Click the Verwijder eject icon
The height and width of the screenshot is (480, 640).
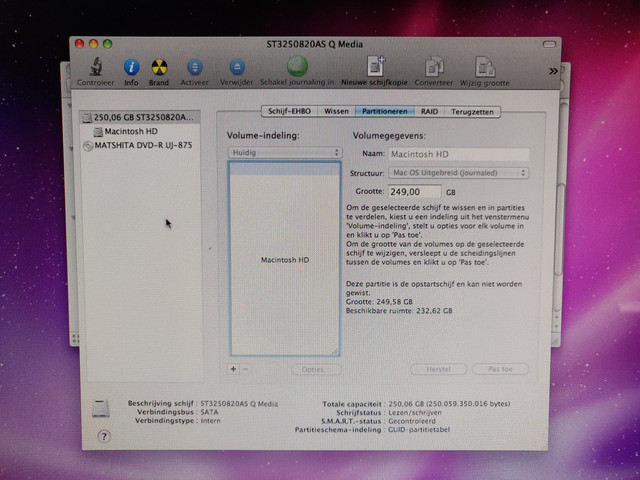point(237,67)
